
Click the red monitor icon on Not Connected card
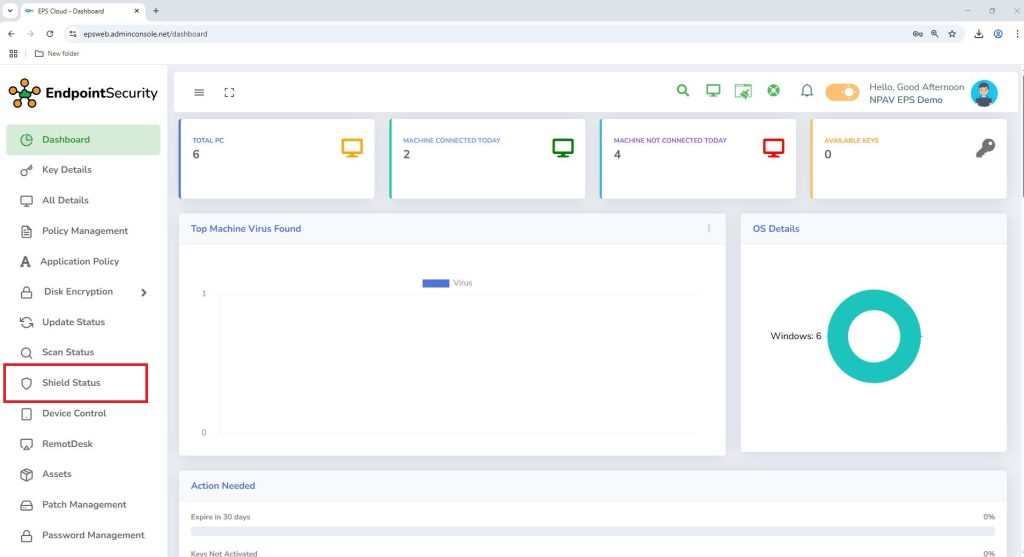(x=773, y=148)
